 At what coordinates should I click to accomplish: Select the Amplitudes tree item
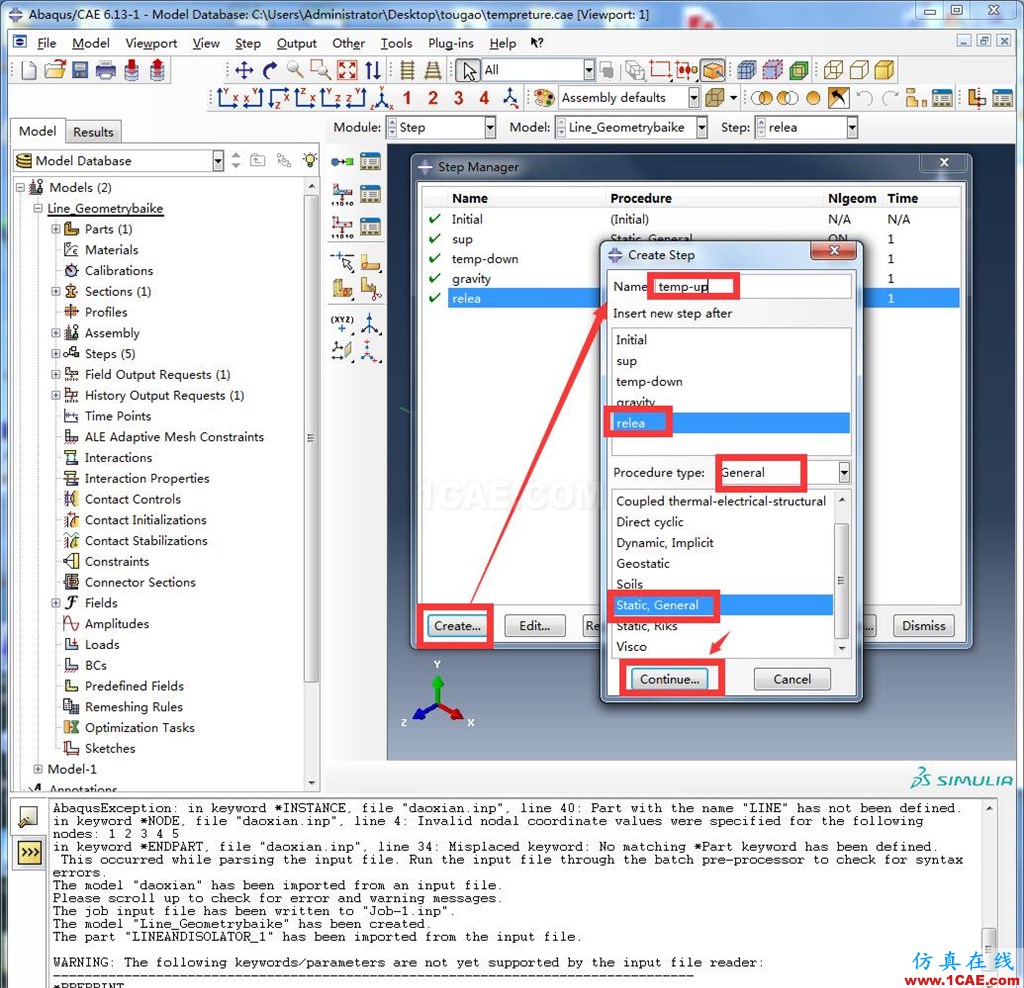pyautogui.click(x=117, y=624)
